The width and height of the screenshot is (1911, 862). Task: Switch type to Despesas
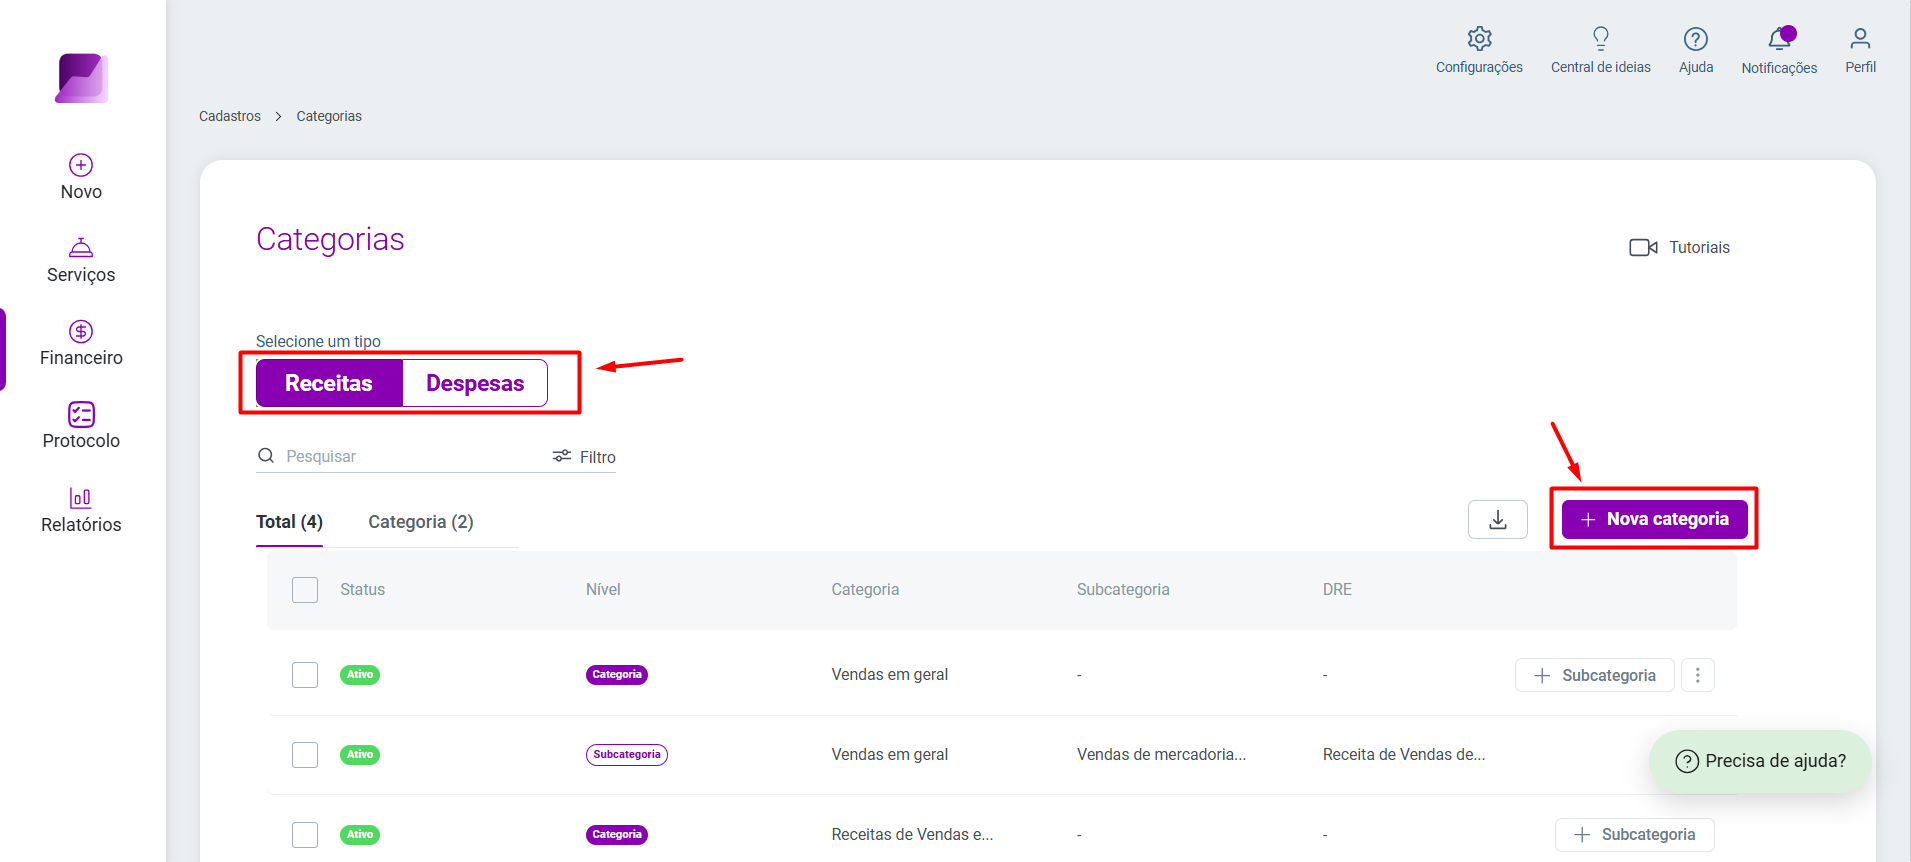point(475,383)
